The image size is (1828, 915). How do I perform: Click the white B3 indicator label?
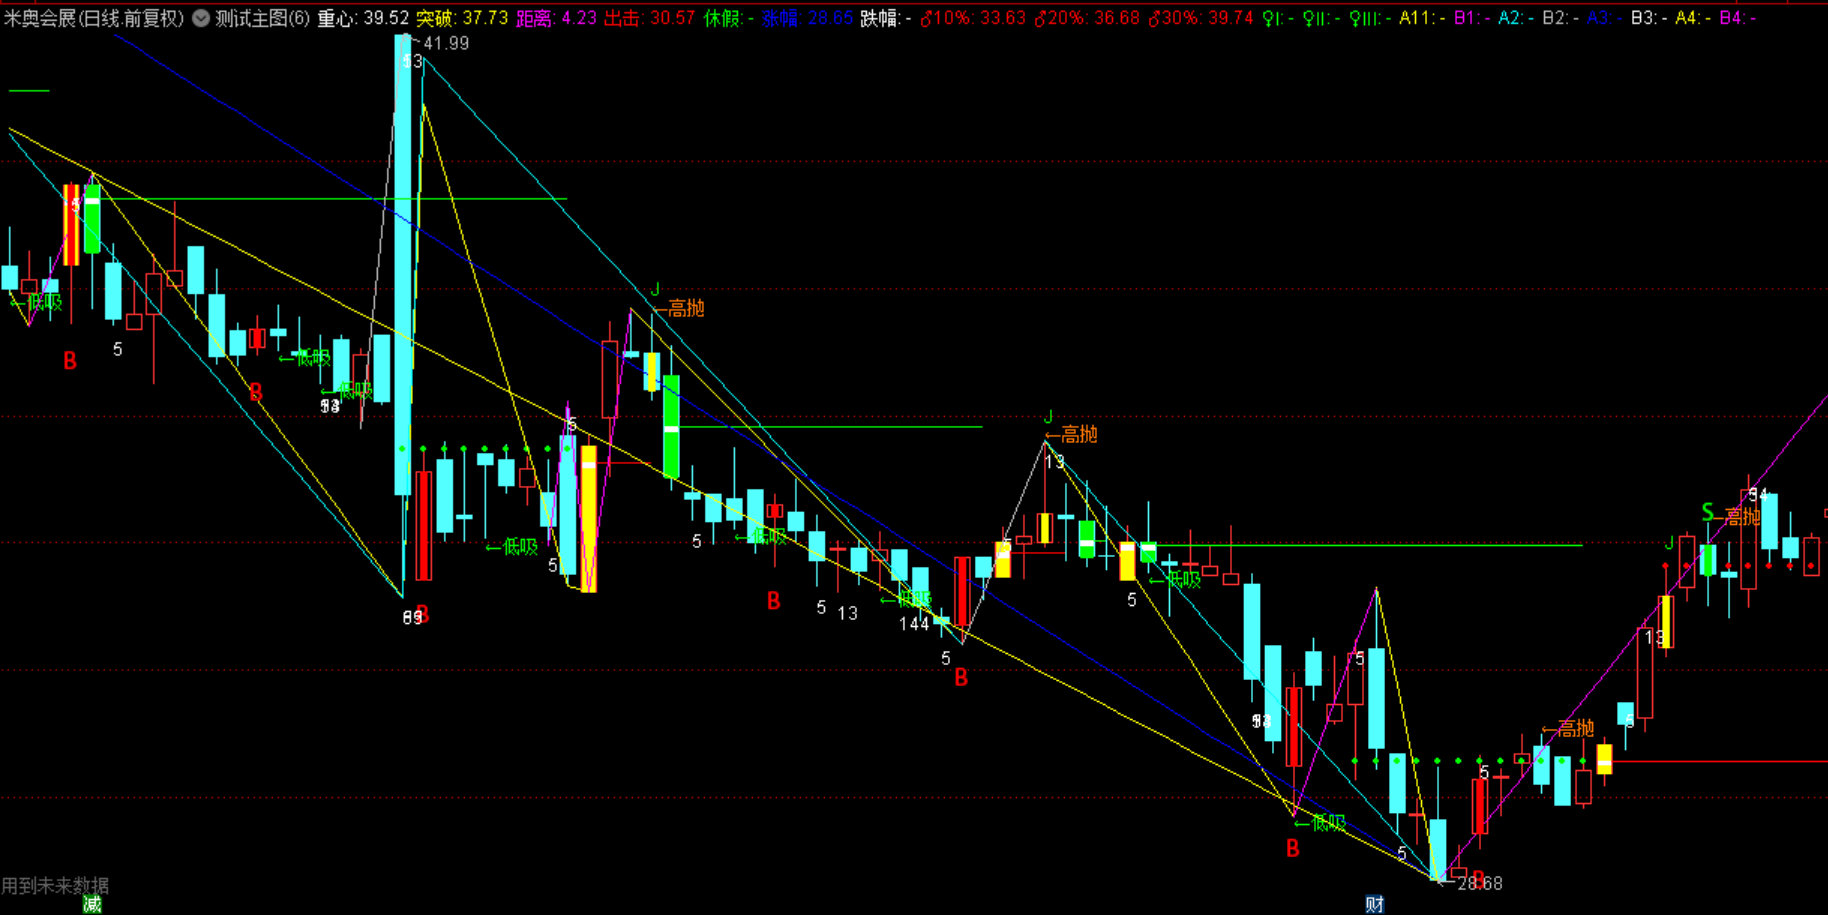tap(1649, 18)
